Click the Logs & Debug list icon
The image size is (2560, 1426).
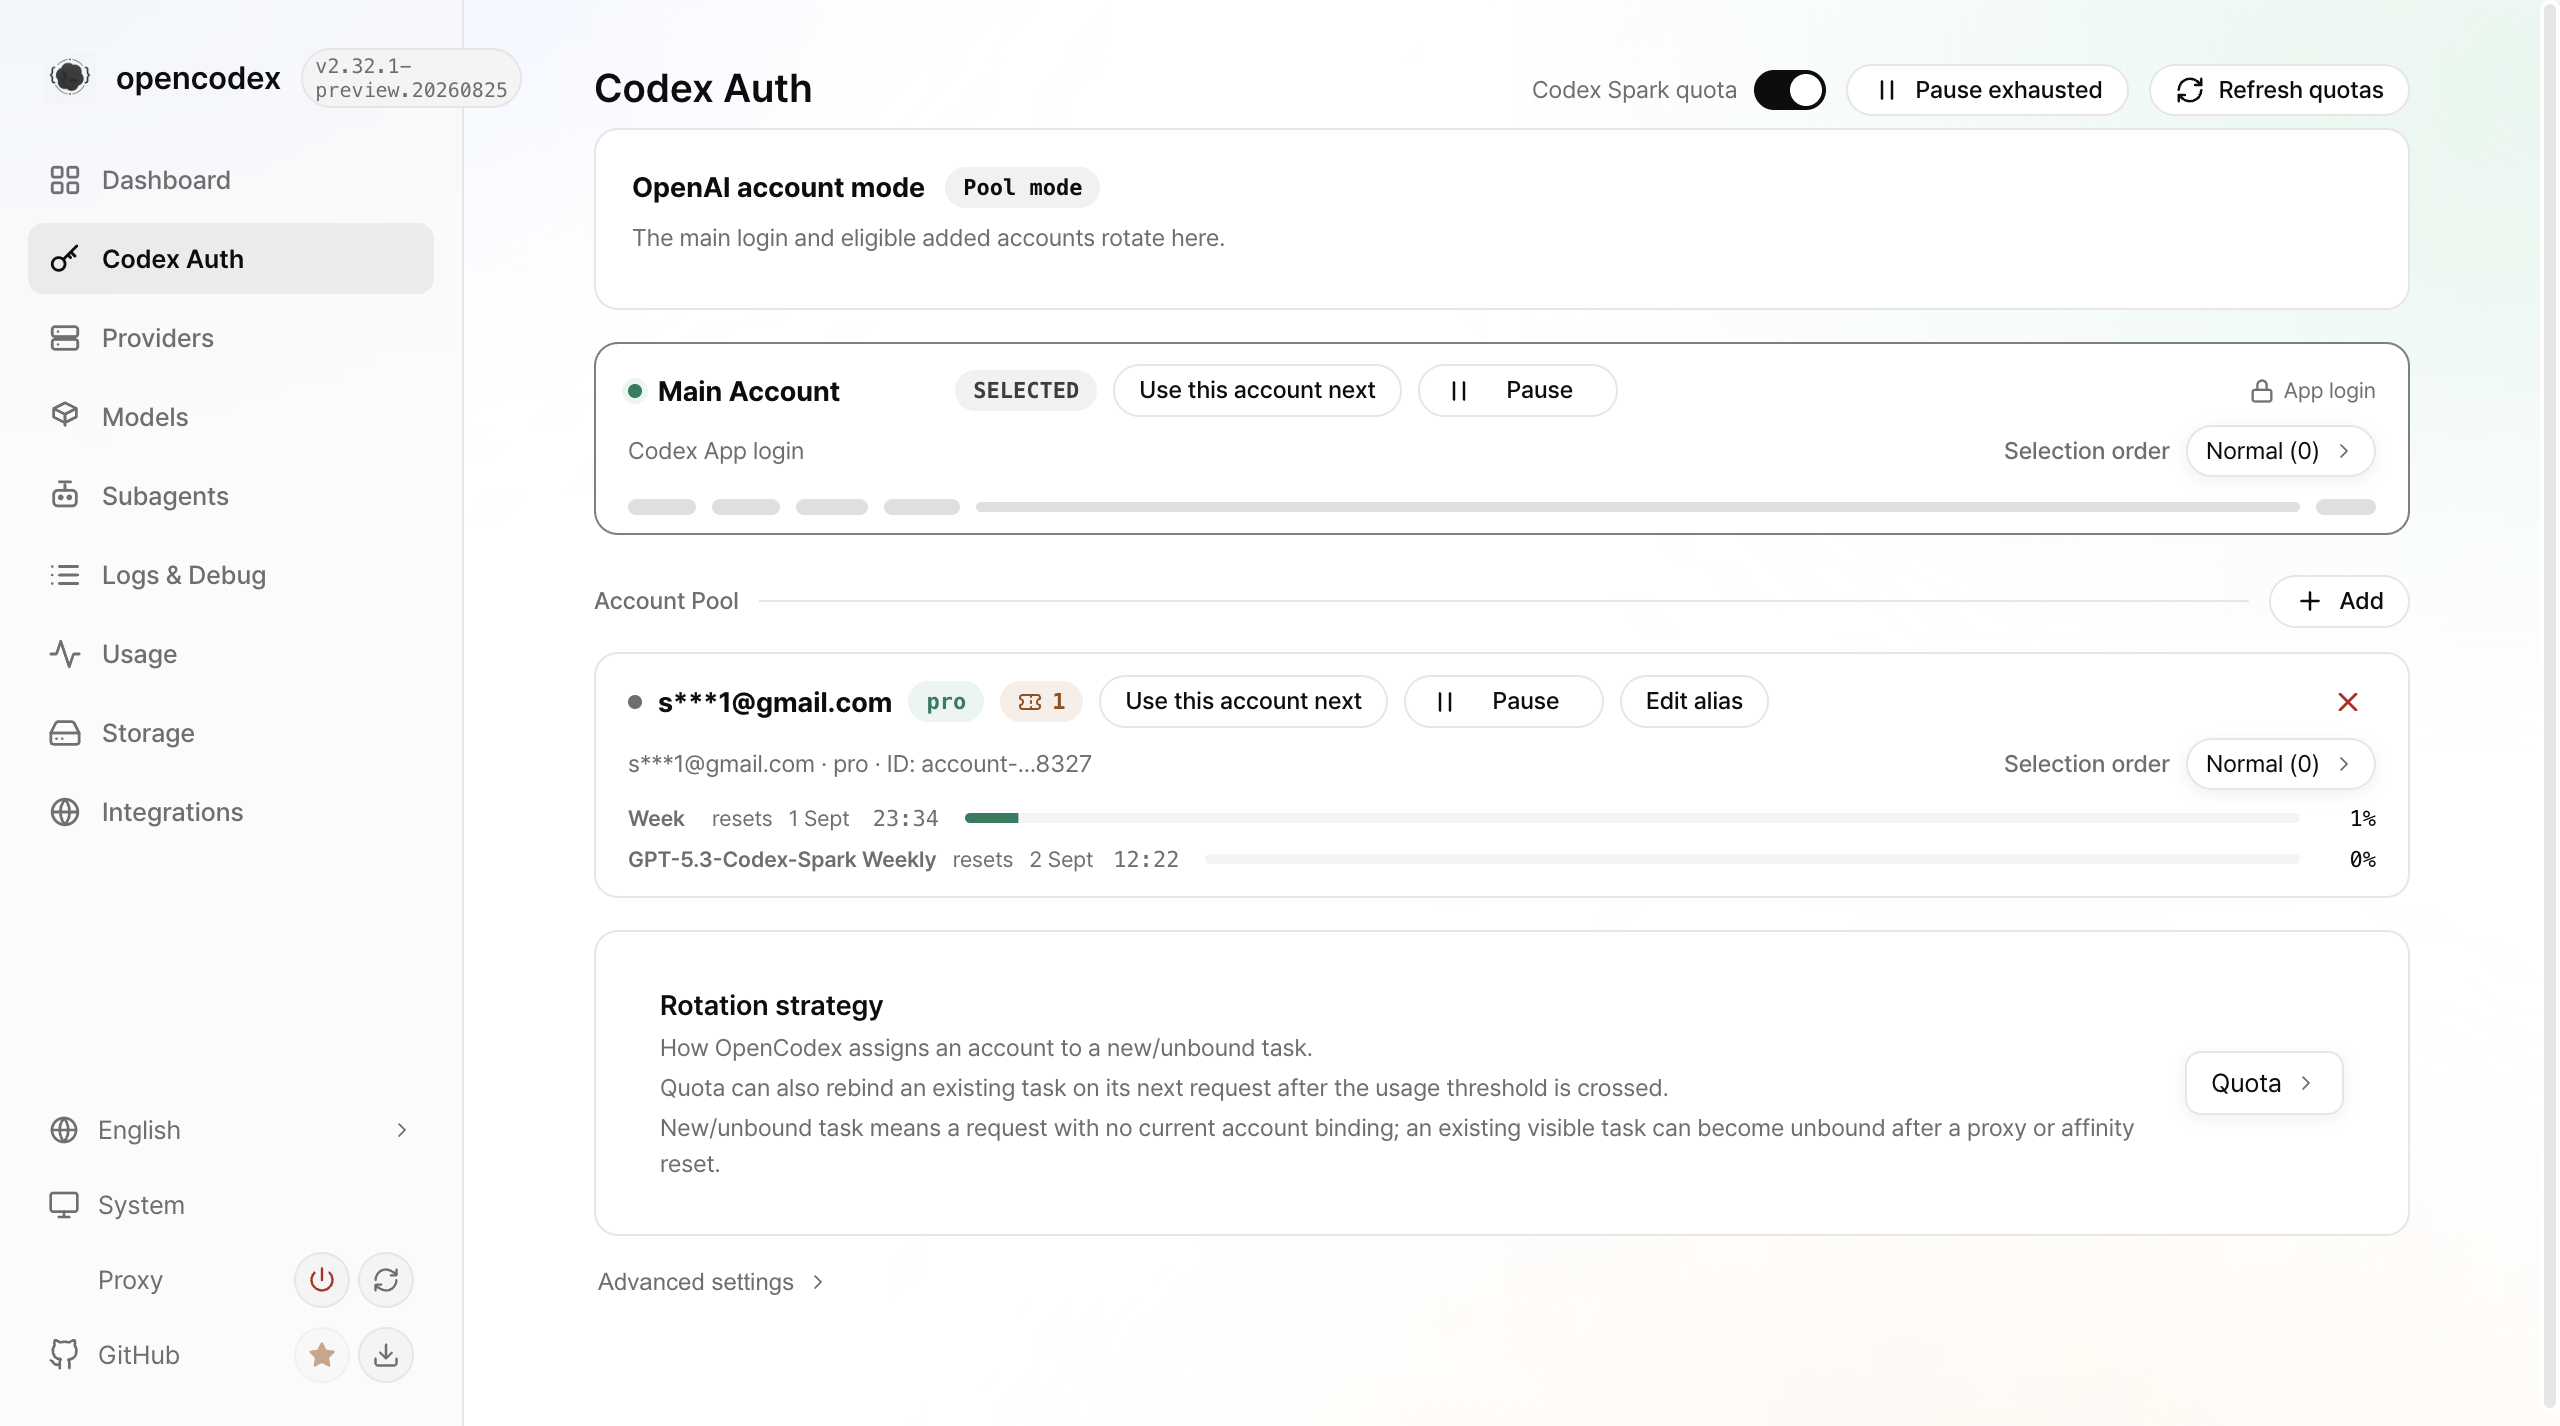[65, 575]
